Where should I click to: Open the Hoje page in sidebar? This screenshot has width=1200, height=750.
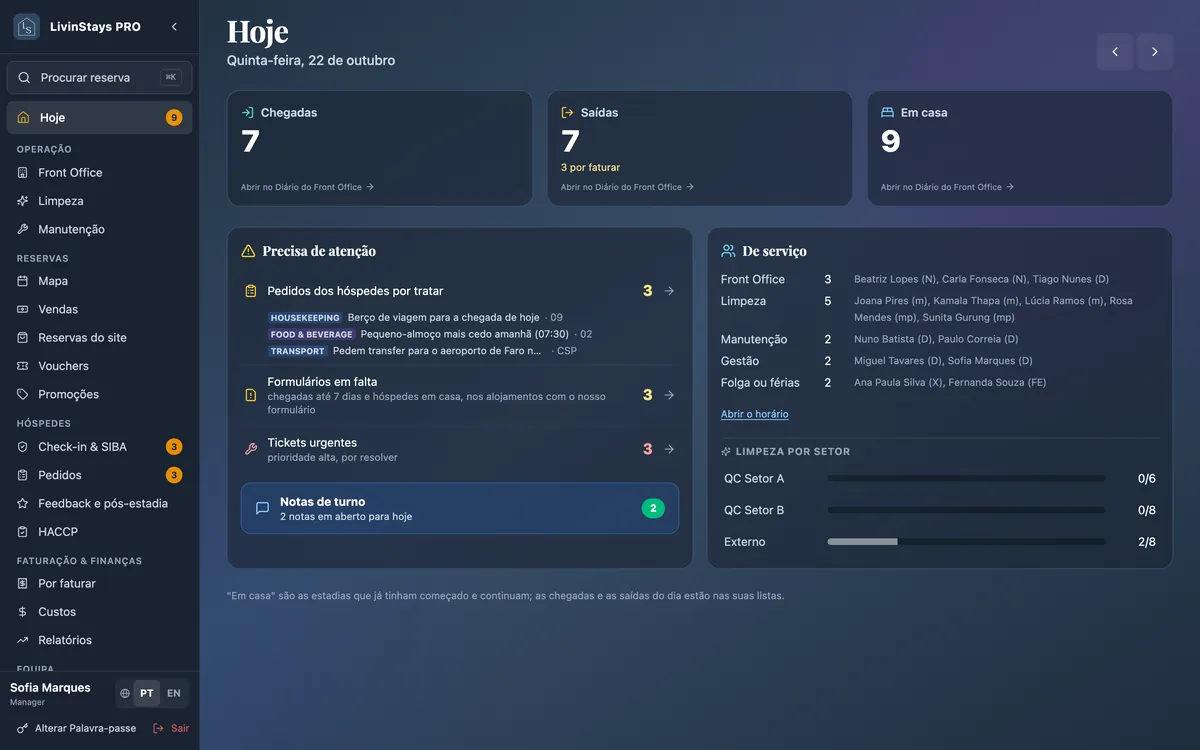pyautogui.click(x=99, y=118)
